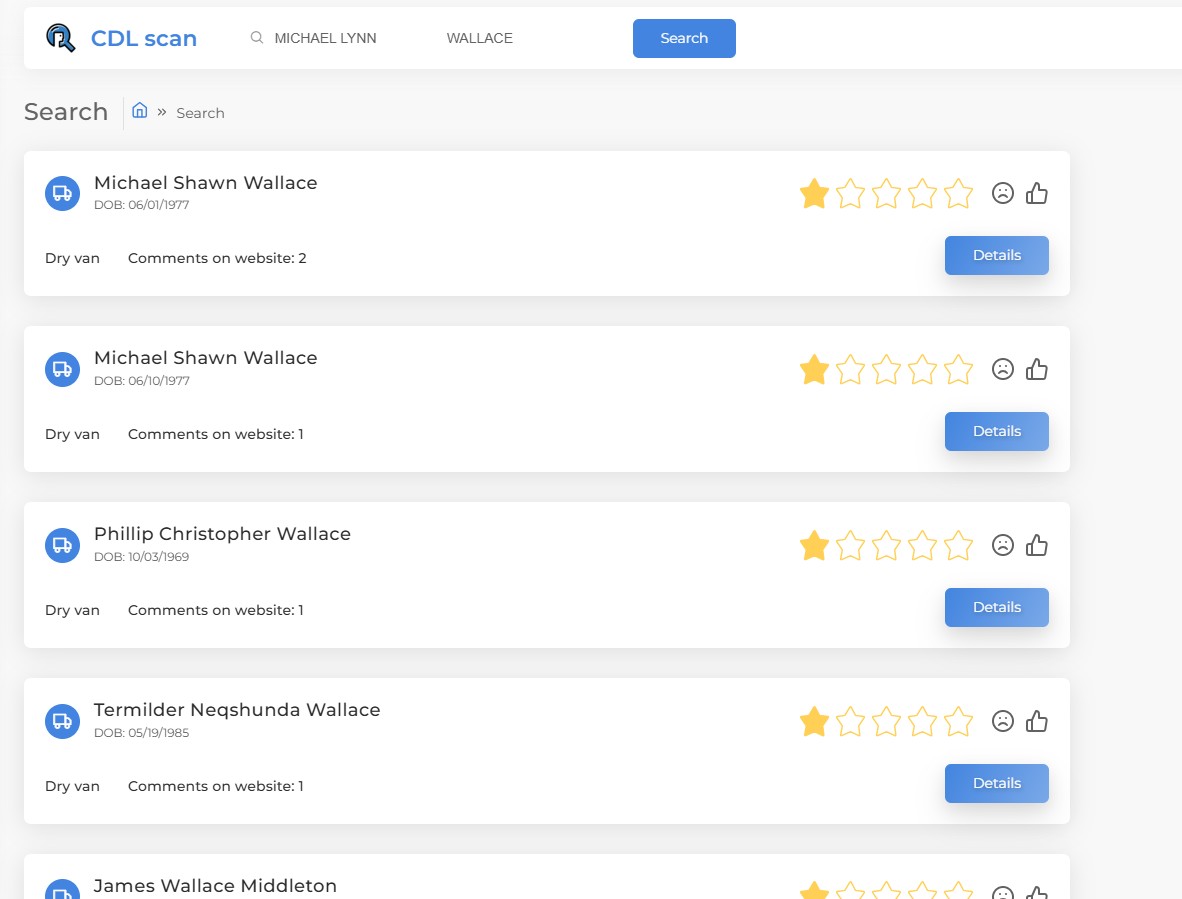Click thumbs-up icon for Michael Shawn Wallace 06/01/1977
The height and width of the screenshot is (899, 1182).
(1037, 193)
